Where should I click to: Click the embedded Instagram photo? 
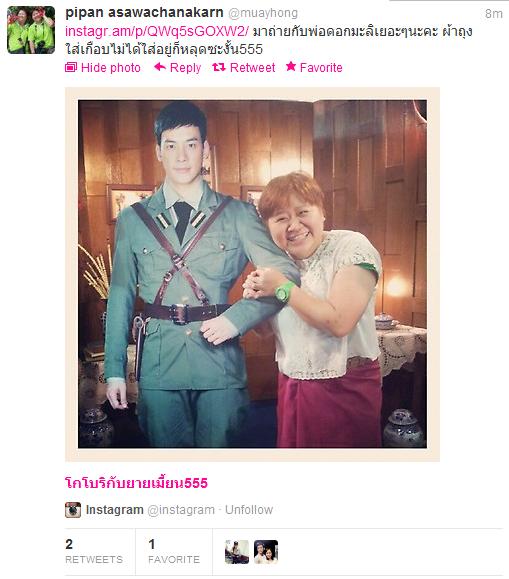pos(252,274)
